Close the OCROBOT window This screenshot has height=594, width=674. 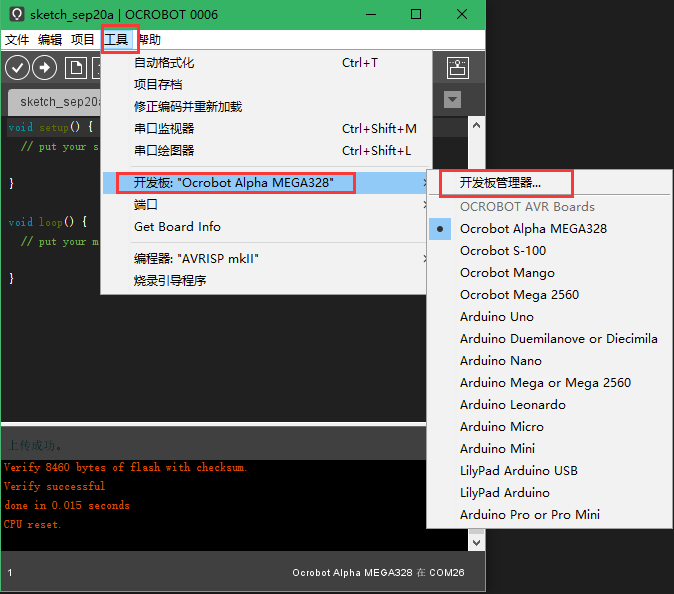pyautogui.click(x=462, y=14)
